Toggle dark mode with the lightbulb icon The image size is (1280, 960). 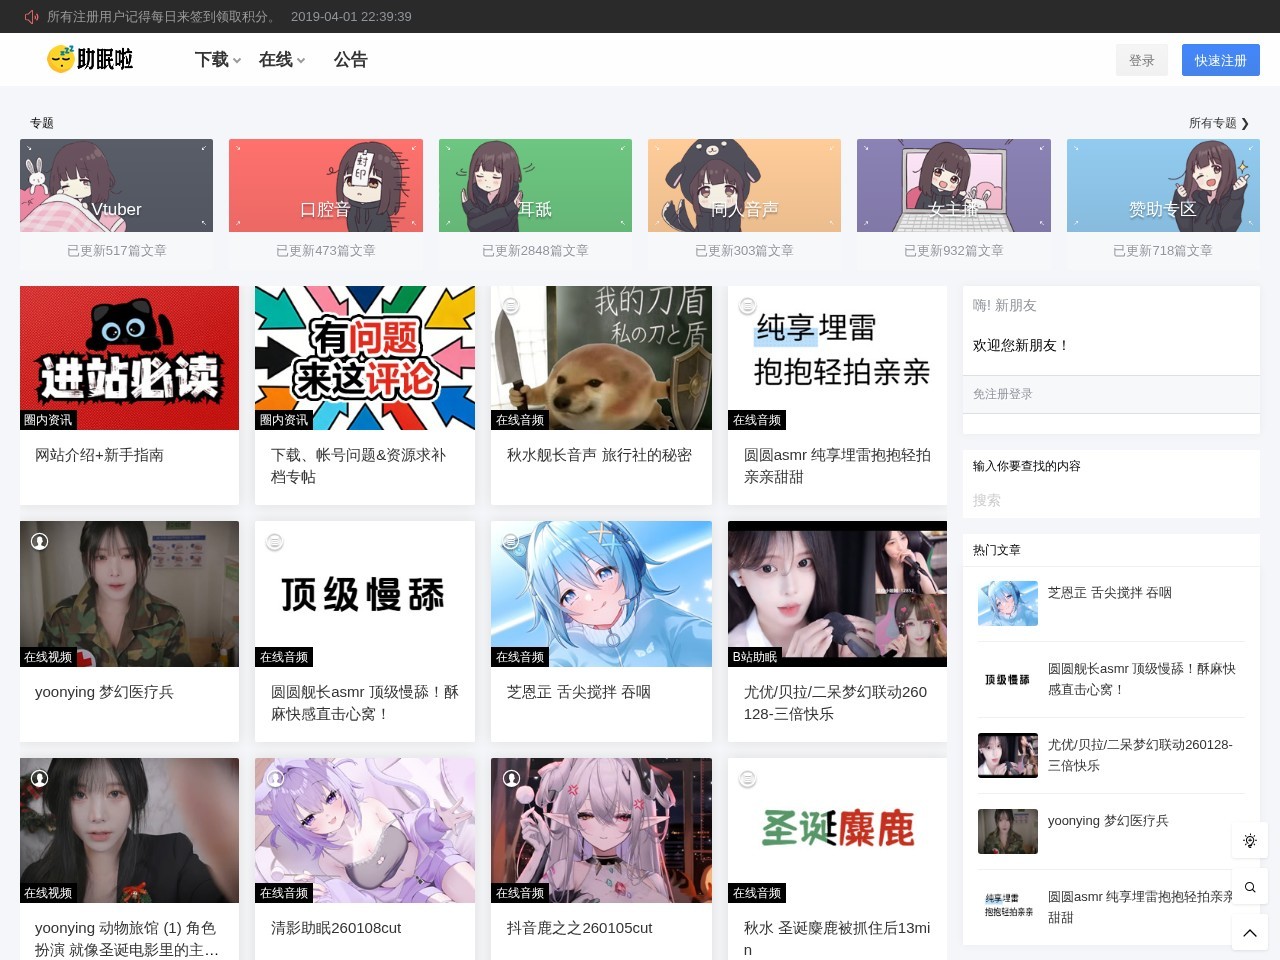coord(1249,841)
